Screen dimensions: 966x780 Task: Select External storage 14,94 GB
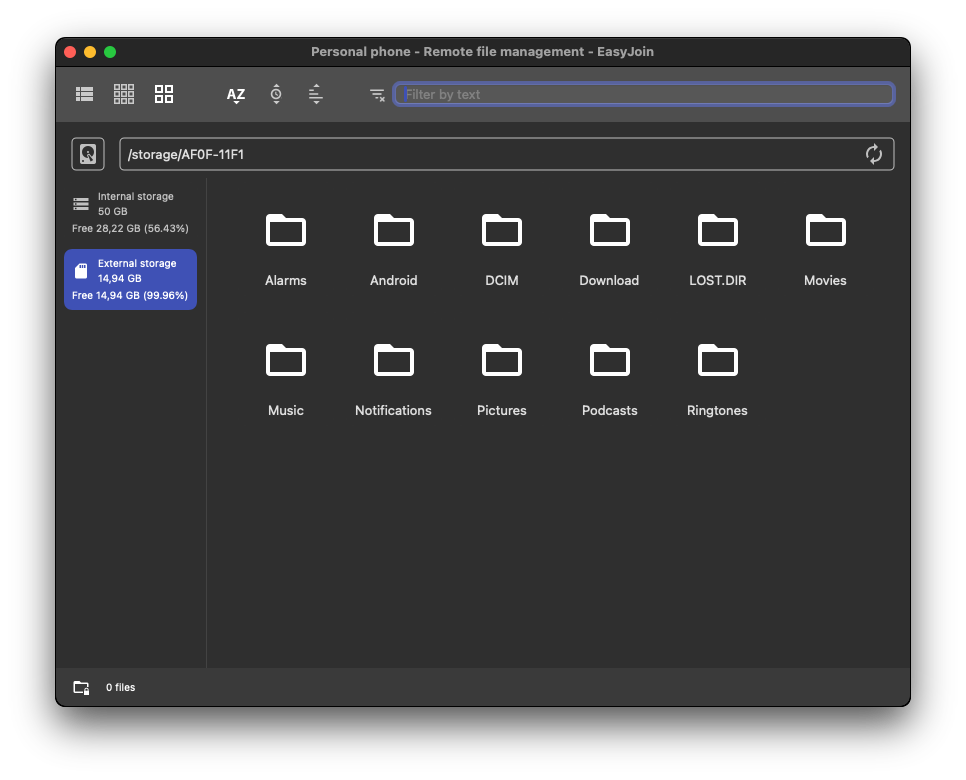pyautogui.click(x=131, y=279)
